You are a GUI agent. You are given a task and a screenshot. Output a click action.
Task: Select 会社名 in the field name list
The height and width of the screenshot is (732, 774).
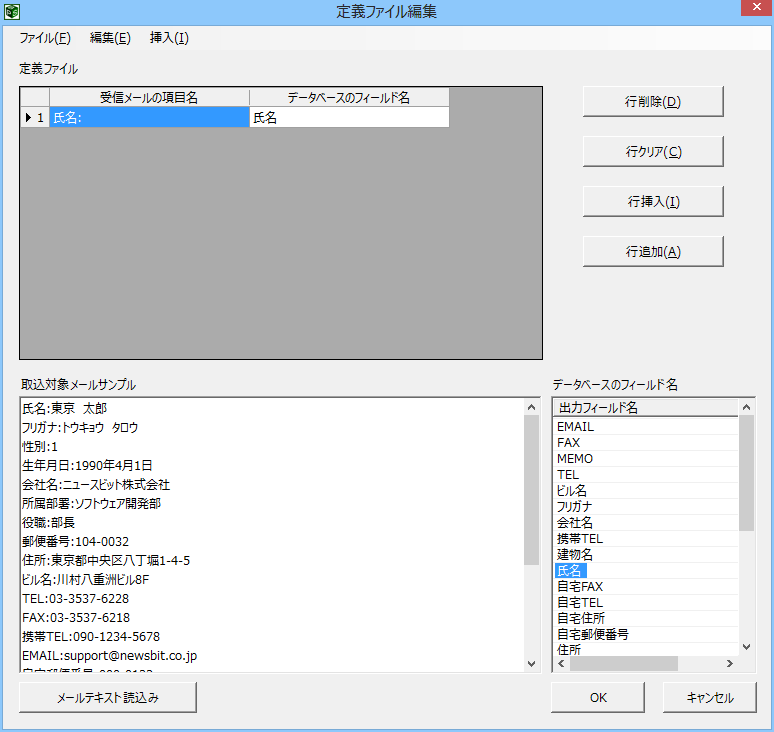(575, 523)
